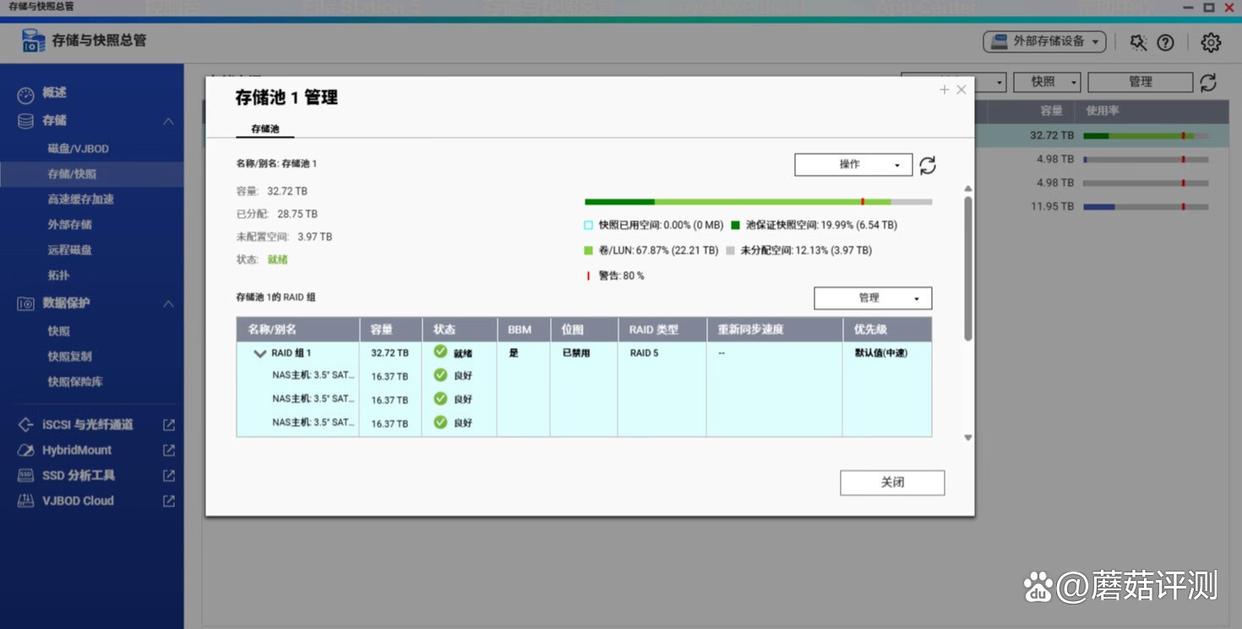Click the storage pool usage bar
This screenshot has width=1242, height=629.
(758, 202)
